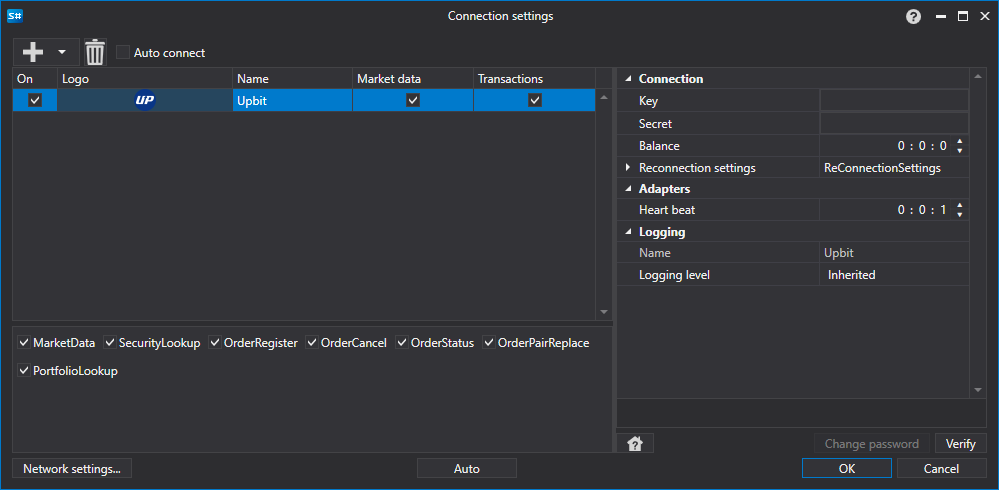Uncheck the PortfolioLookup checkbox
This screenshot has height=490, width=999.
(24, 371)
